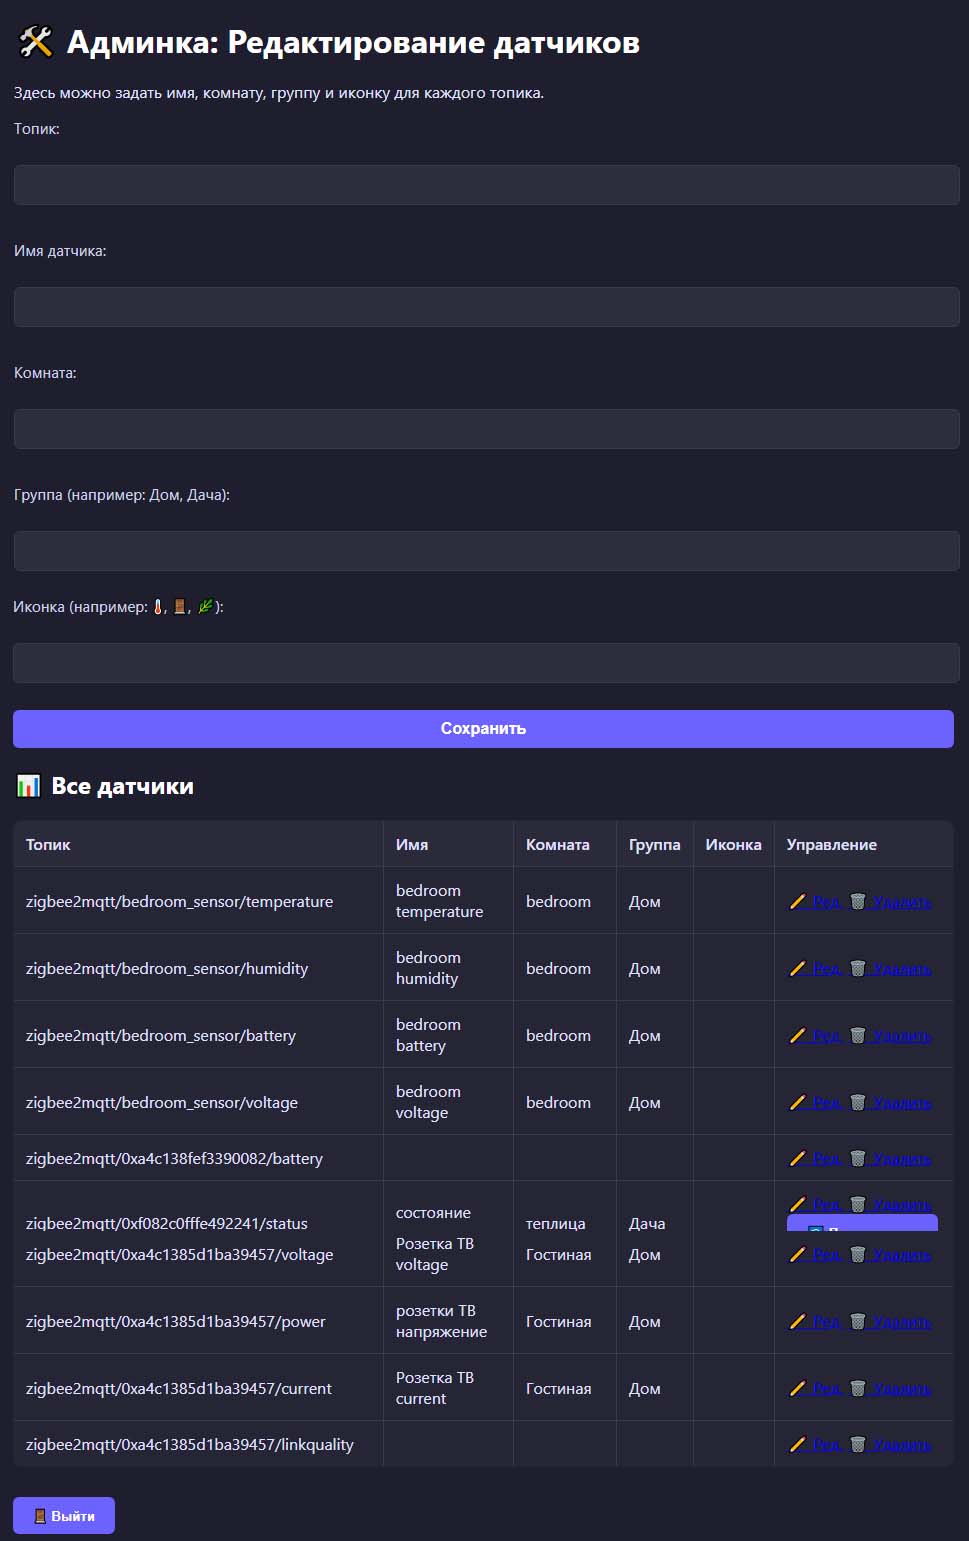Screen dimensions: 969x1541
Task: Click Удалить in the розетки ТВ напряжение row
Action: [x=903, y=1320]
